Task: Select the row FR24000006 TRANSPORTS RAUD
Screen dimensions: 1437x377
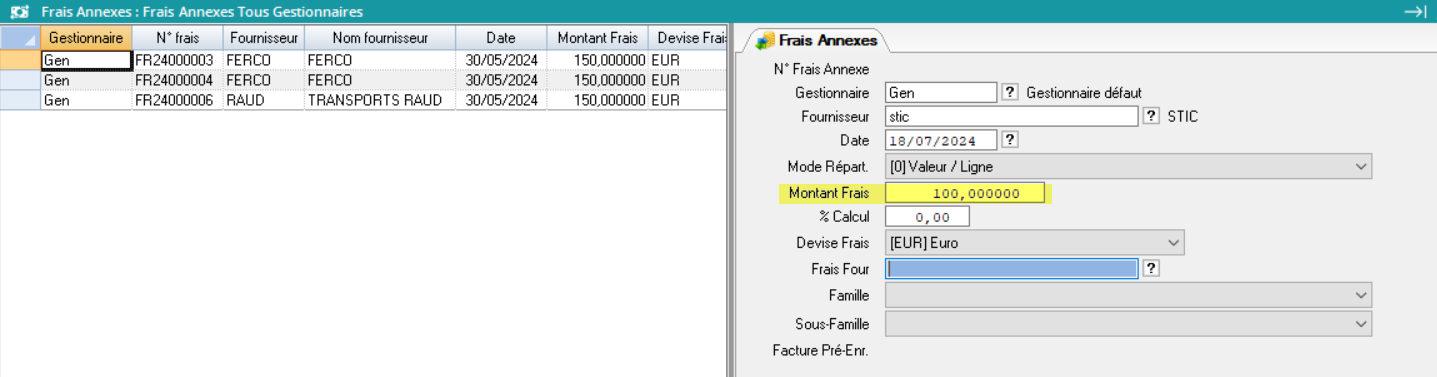Action: coord(363,100)
